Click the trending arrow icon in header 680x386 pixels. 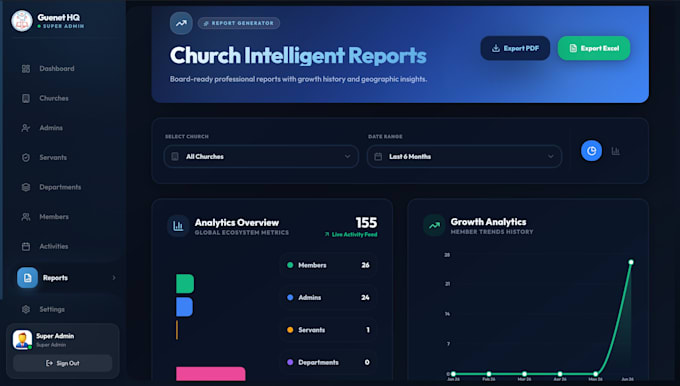point(181,23)
